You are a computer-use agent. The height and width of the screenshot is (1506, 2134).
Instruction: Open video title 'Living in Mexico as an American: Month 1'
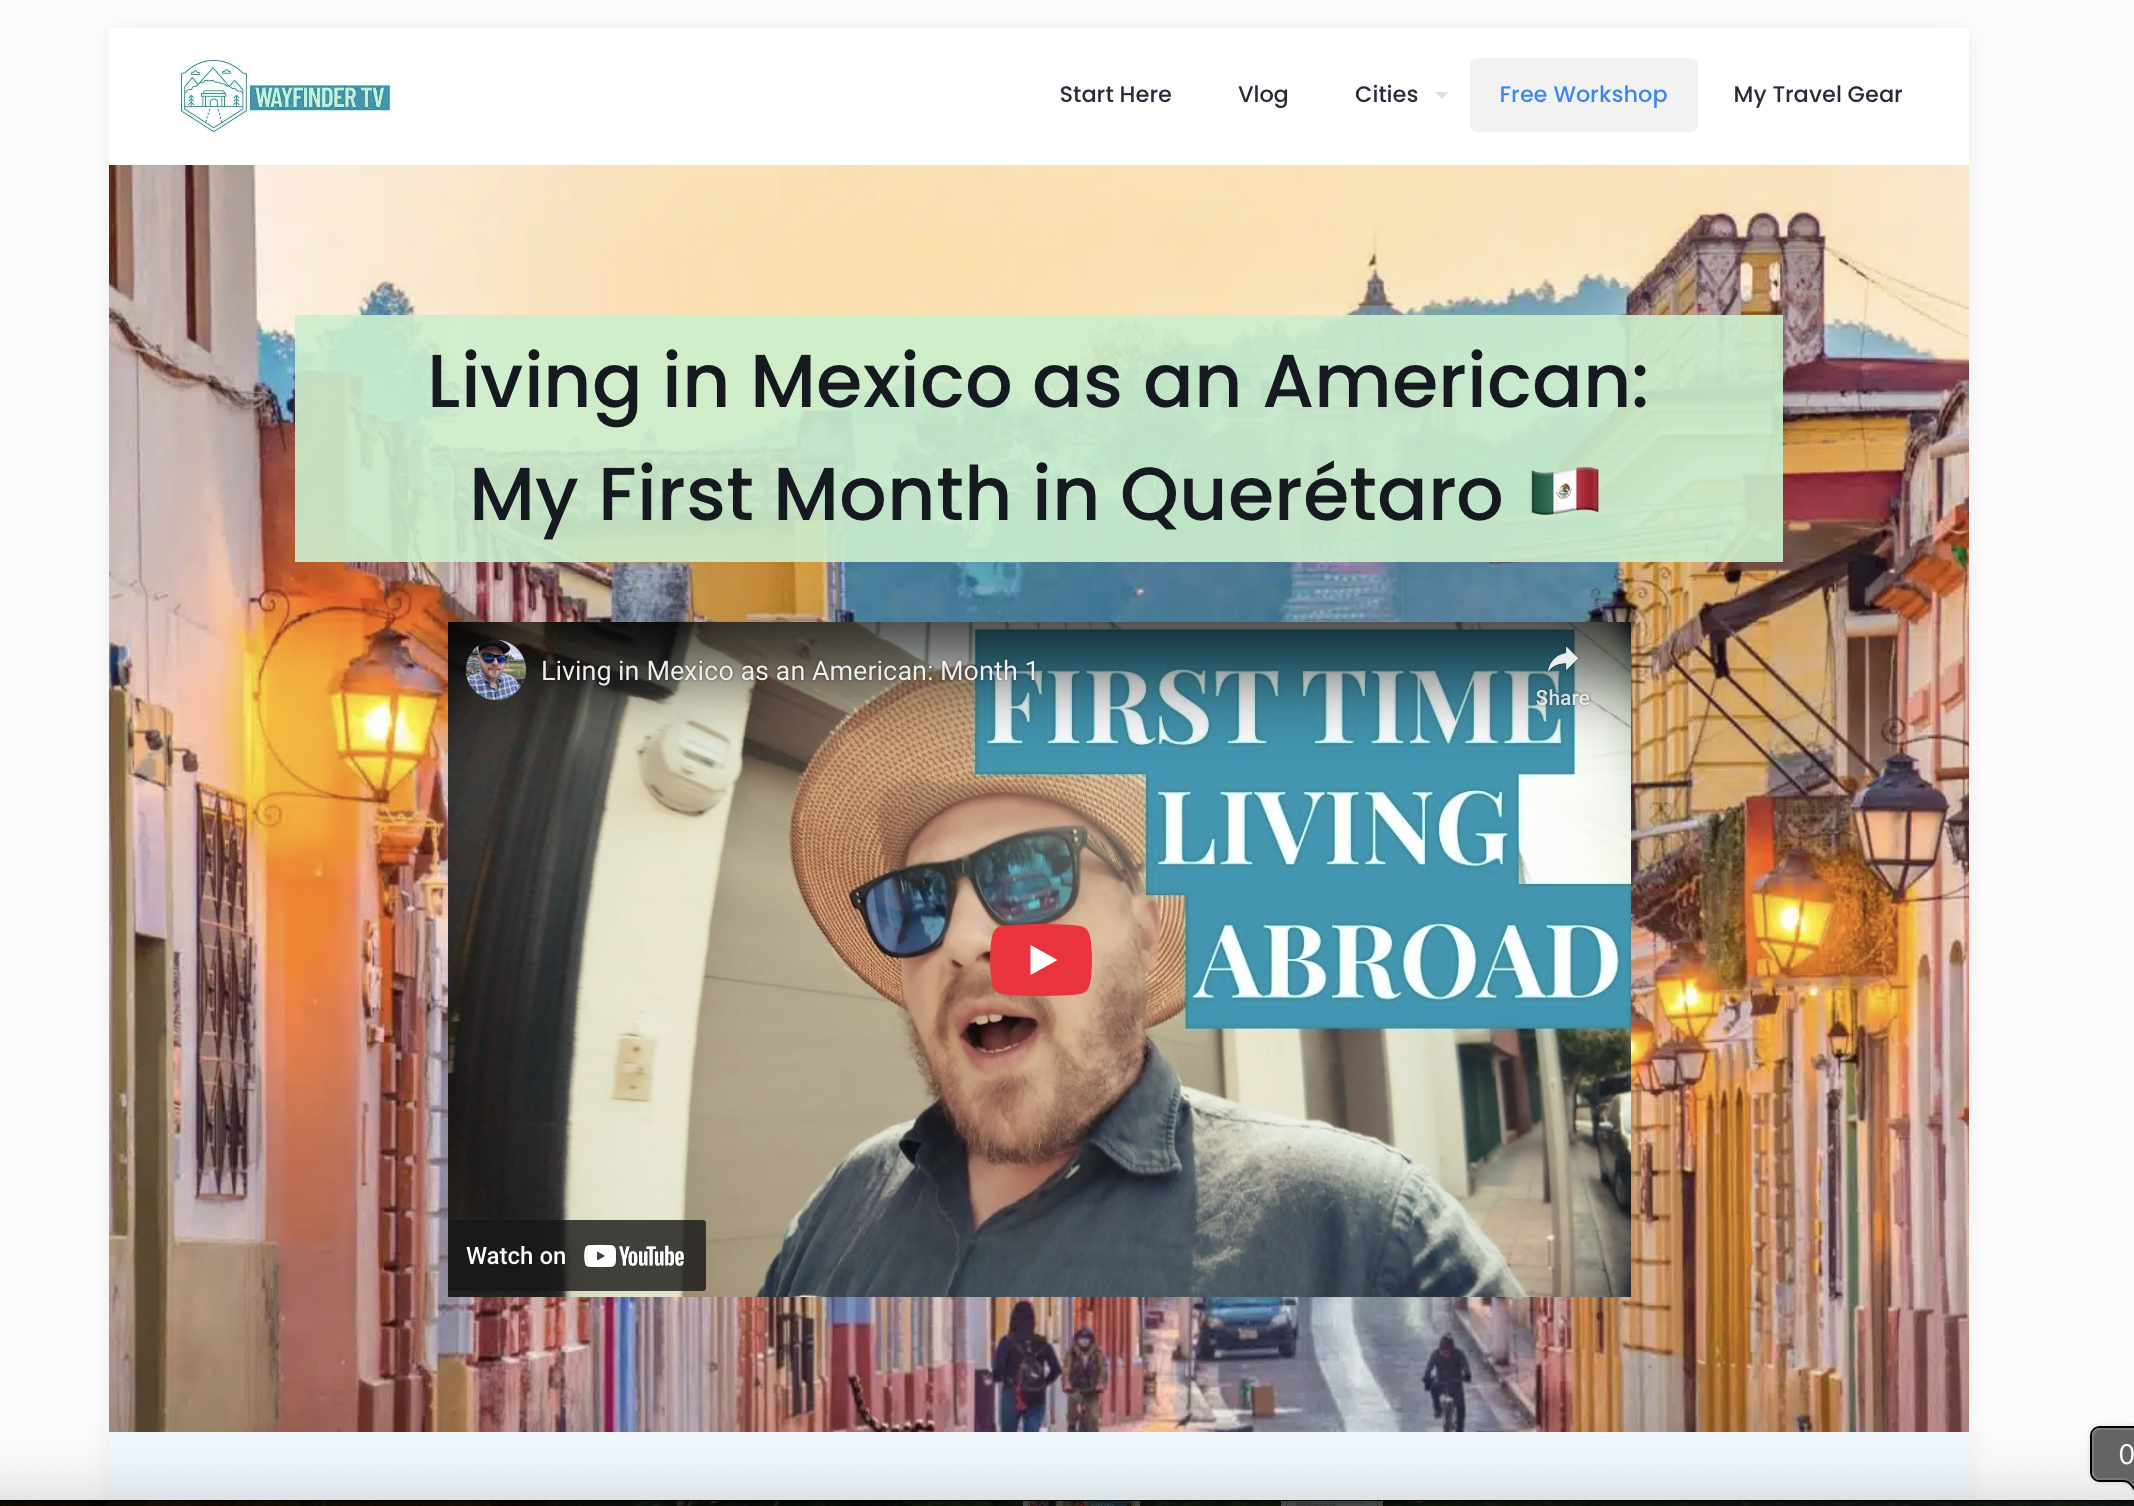tap(789, 670)
